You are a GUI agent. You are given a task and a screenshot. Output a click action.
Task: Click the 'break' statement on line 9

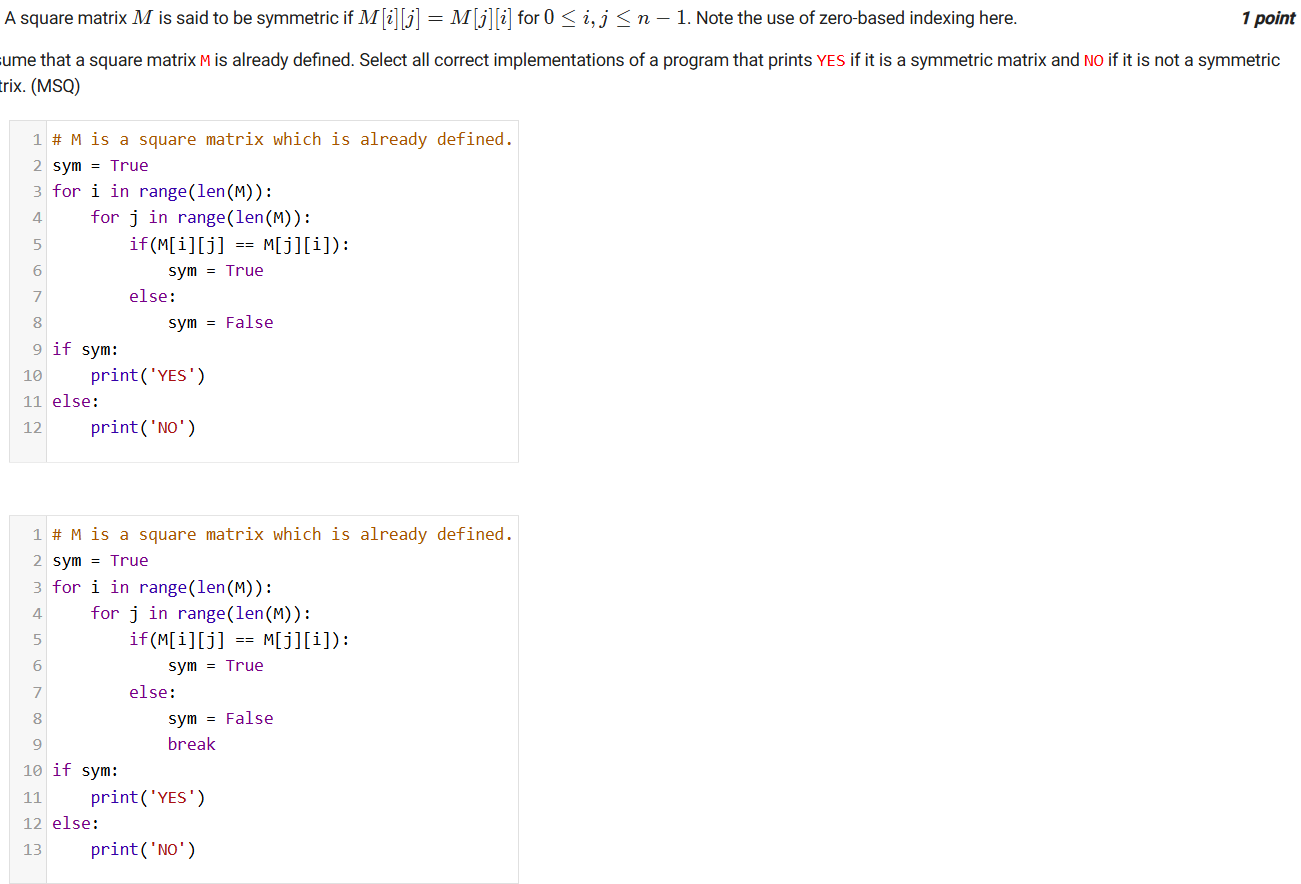(191, 744)
